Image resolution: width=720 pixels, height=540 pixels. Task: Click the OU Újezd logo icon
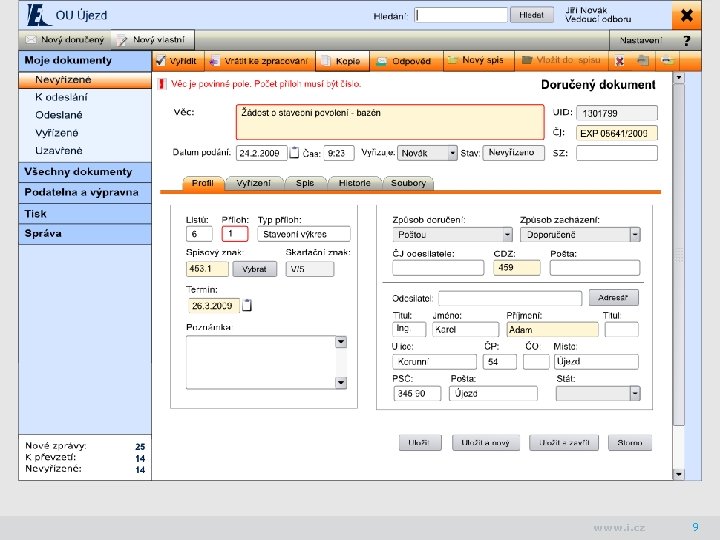(37, 15)
